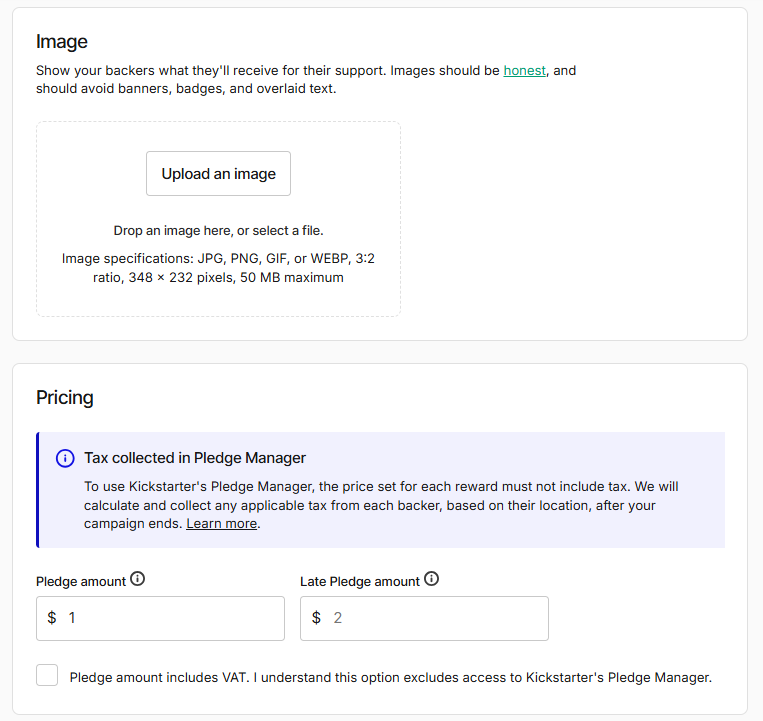
Task: Click the Pricing section heading
Action: pyautogui.click(x=65, y=397)
